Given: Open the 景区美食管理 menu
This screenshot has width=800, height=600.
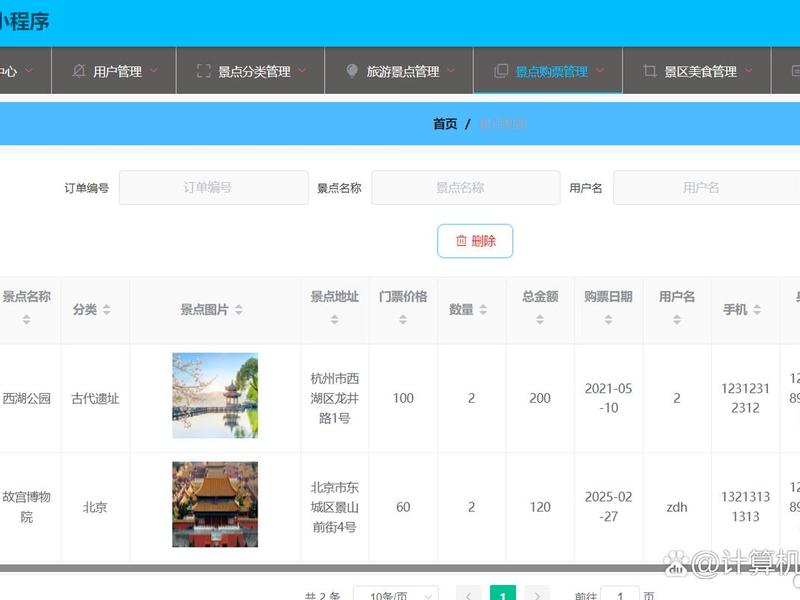Looking at the screenshot, I should (696, 71).
